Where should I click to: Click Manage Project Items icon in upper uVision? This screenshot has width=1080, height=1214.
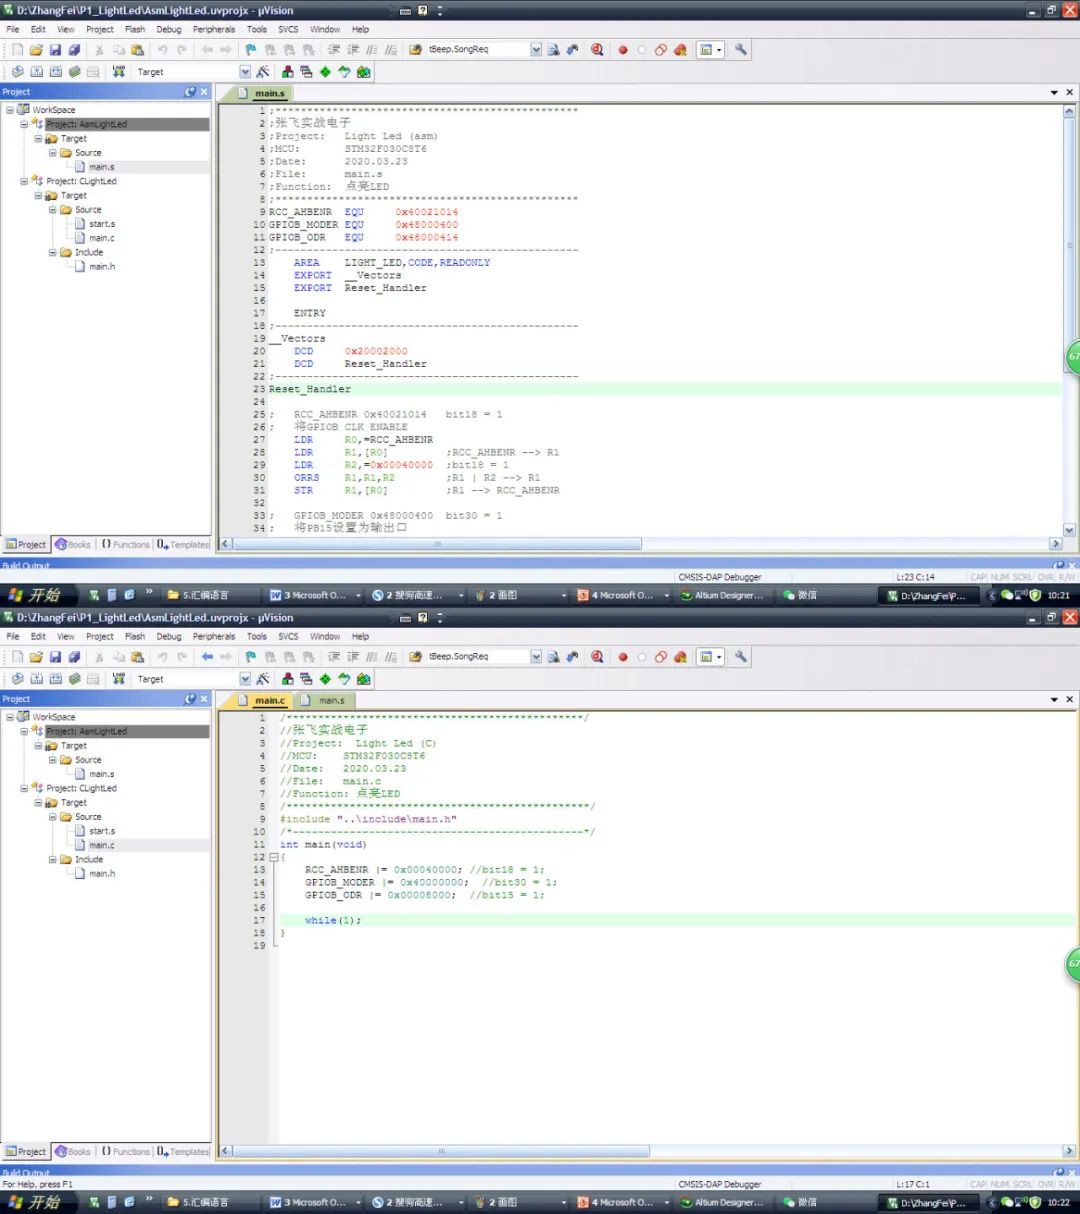[288, 72]
